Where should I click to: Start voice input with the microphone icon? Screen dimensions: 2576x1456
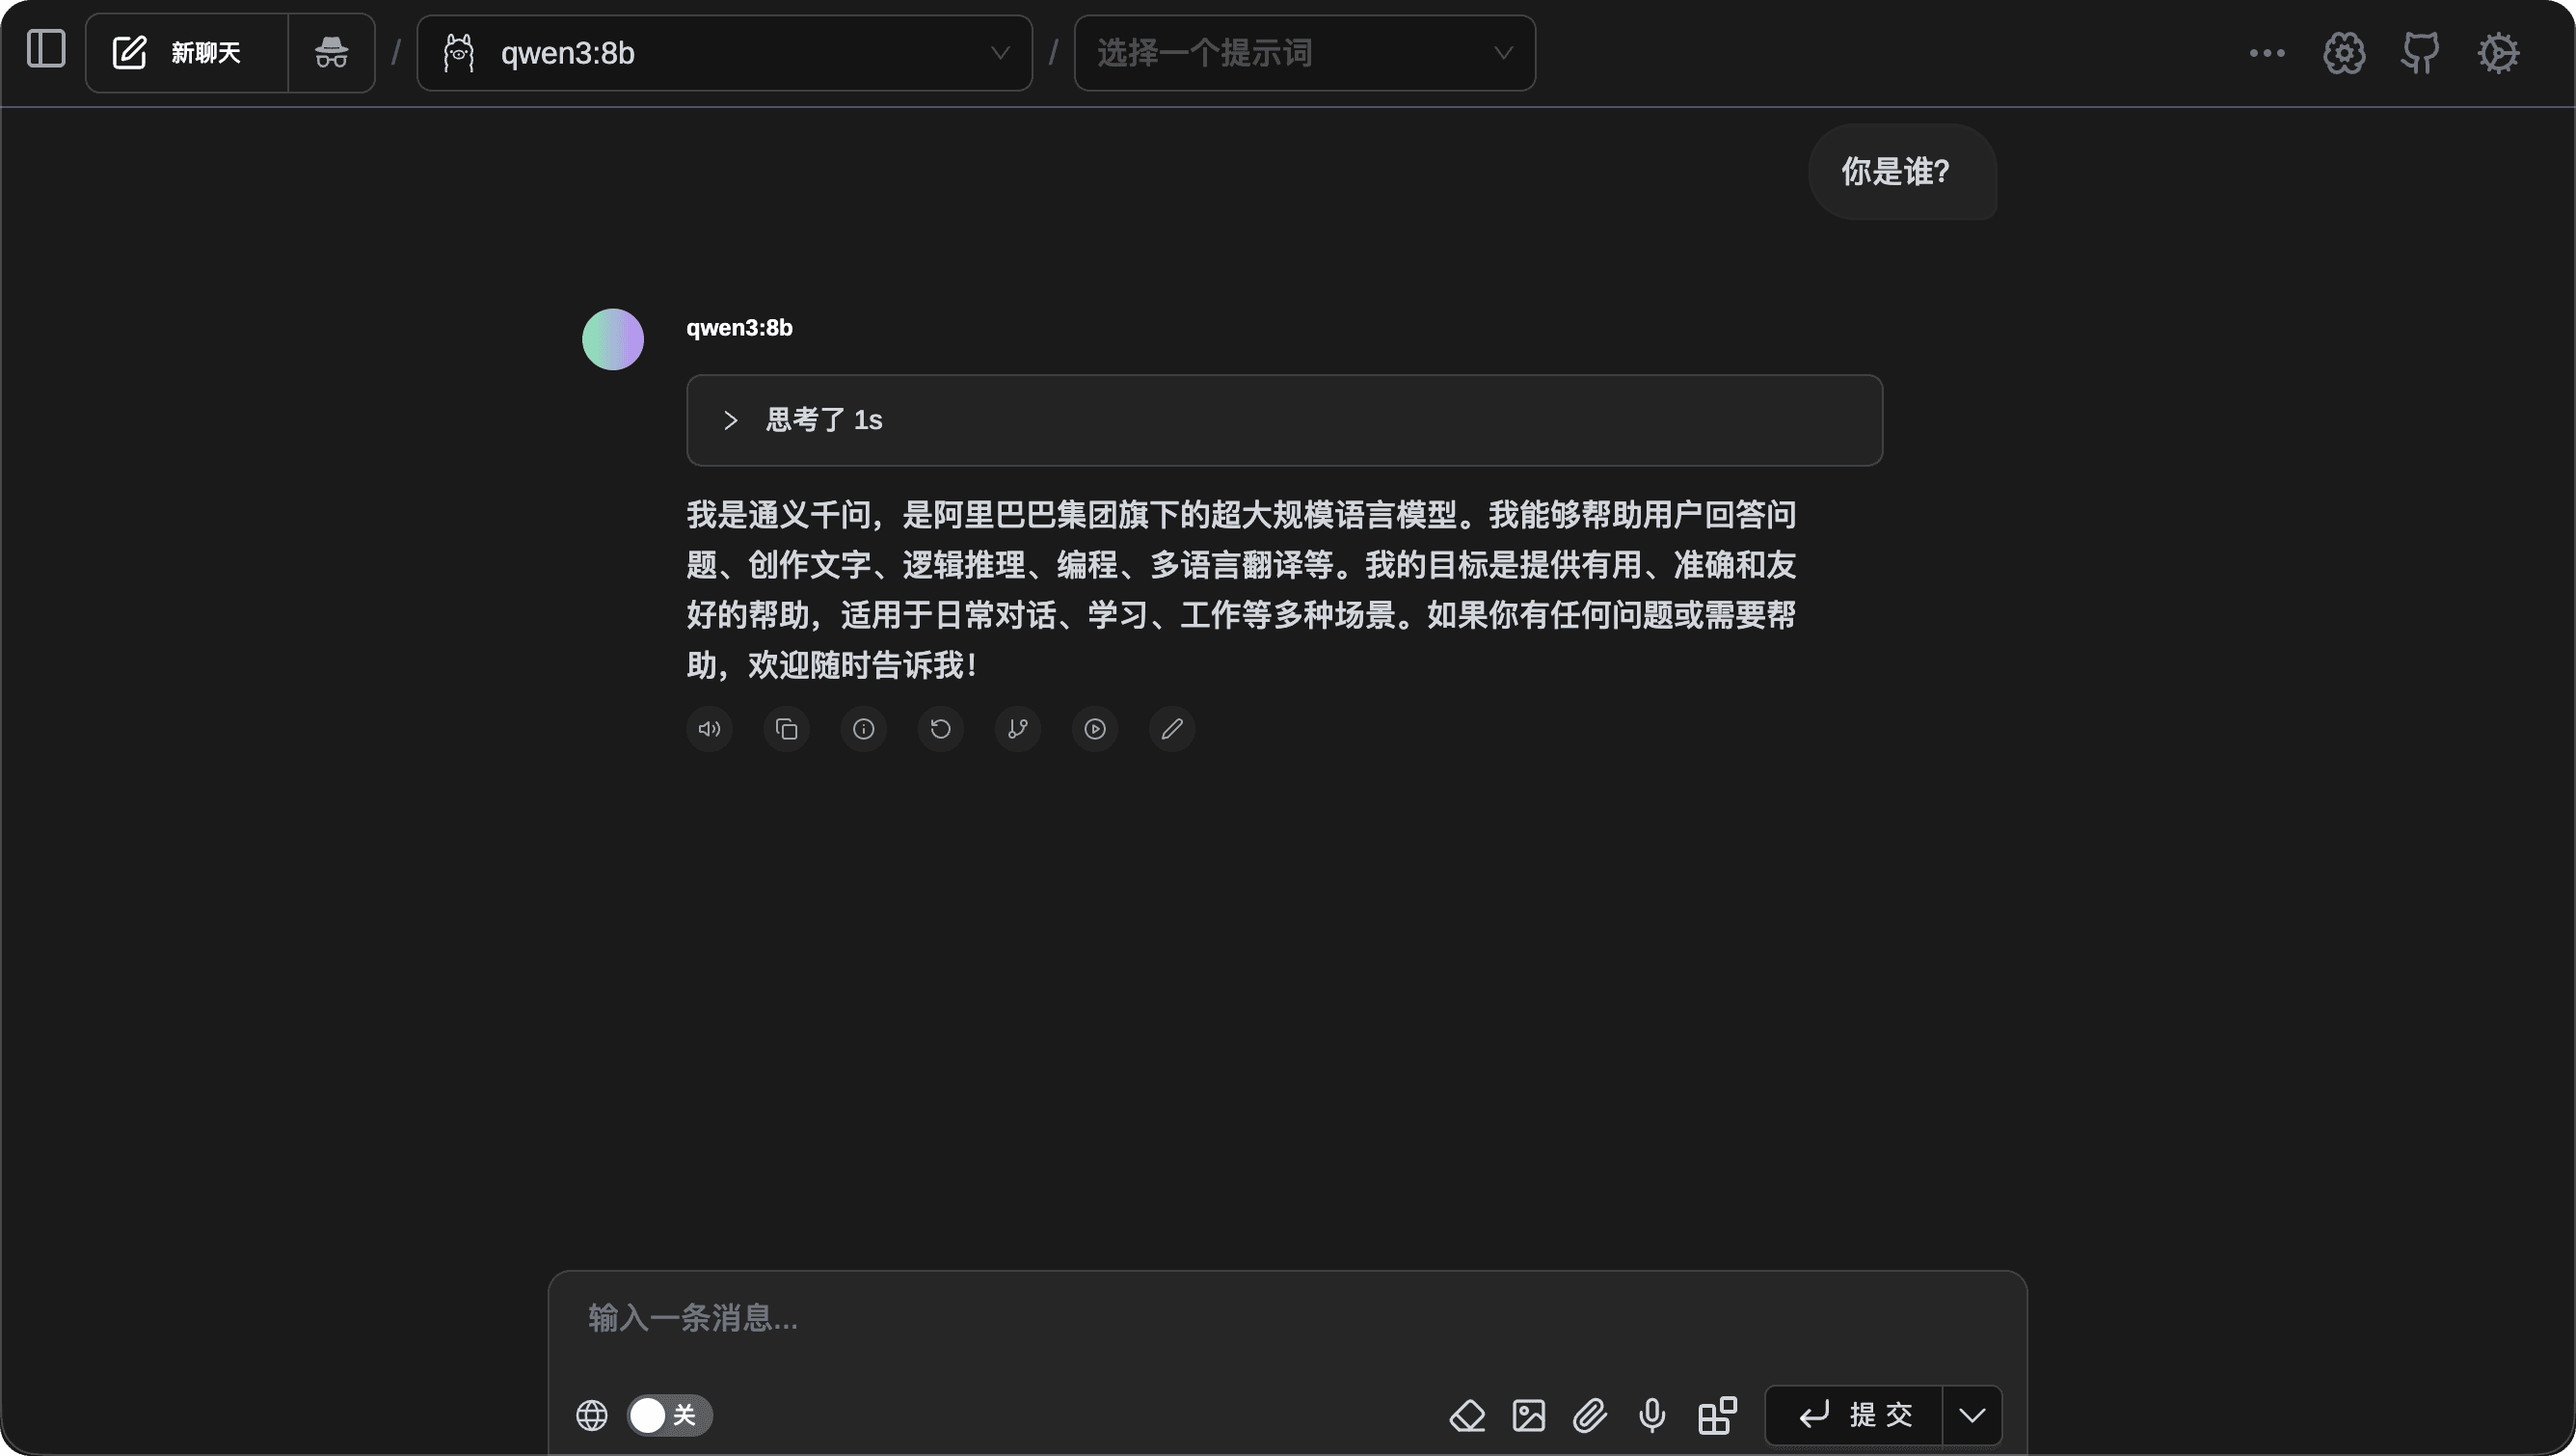pyautogui.click(x=1651, y=1415)
